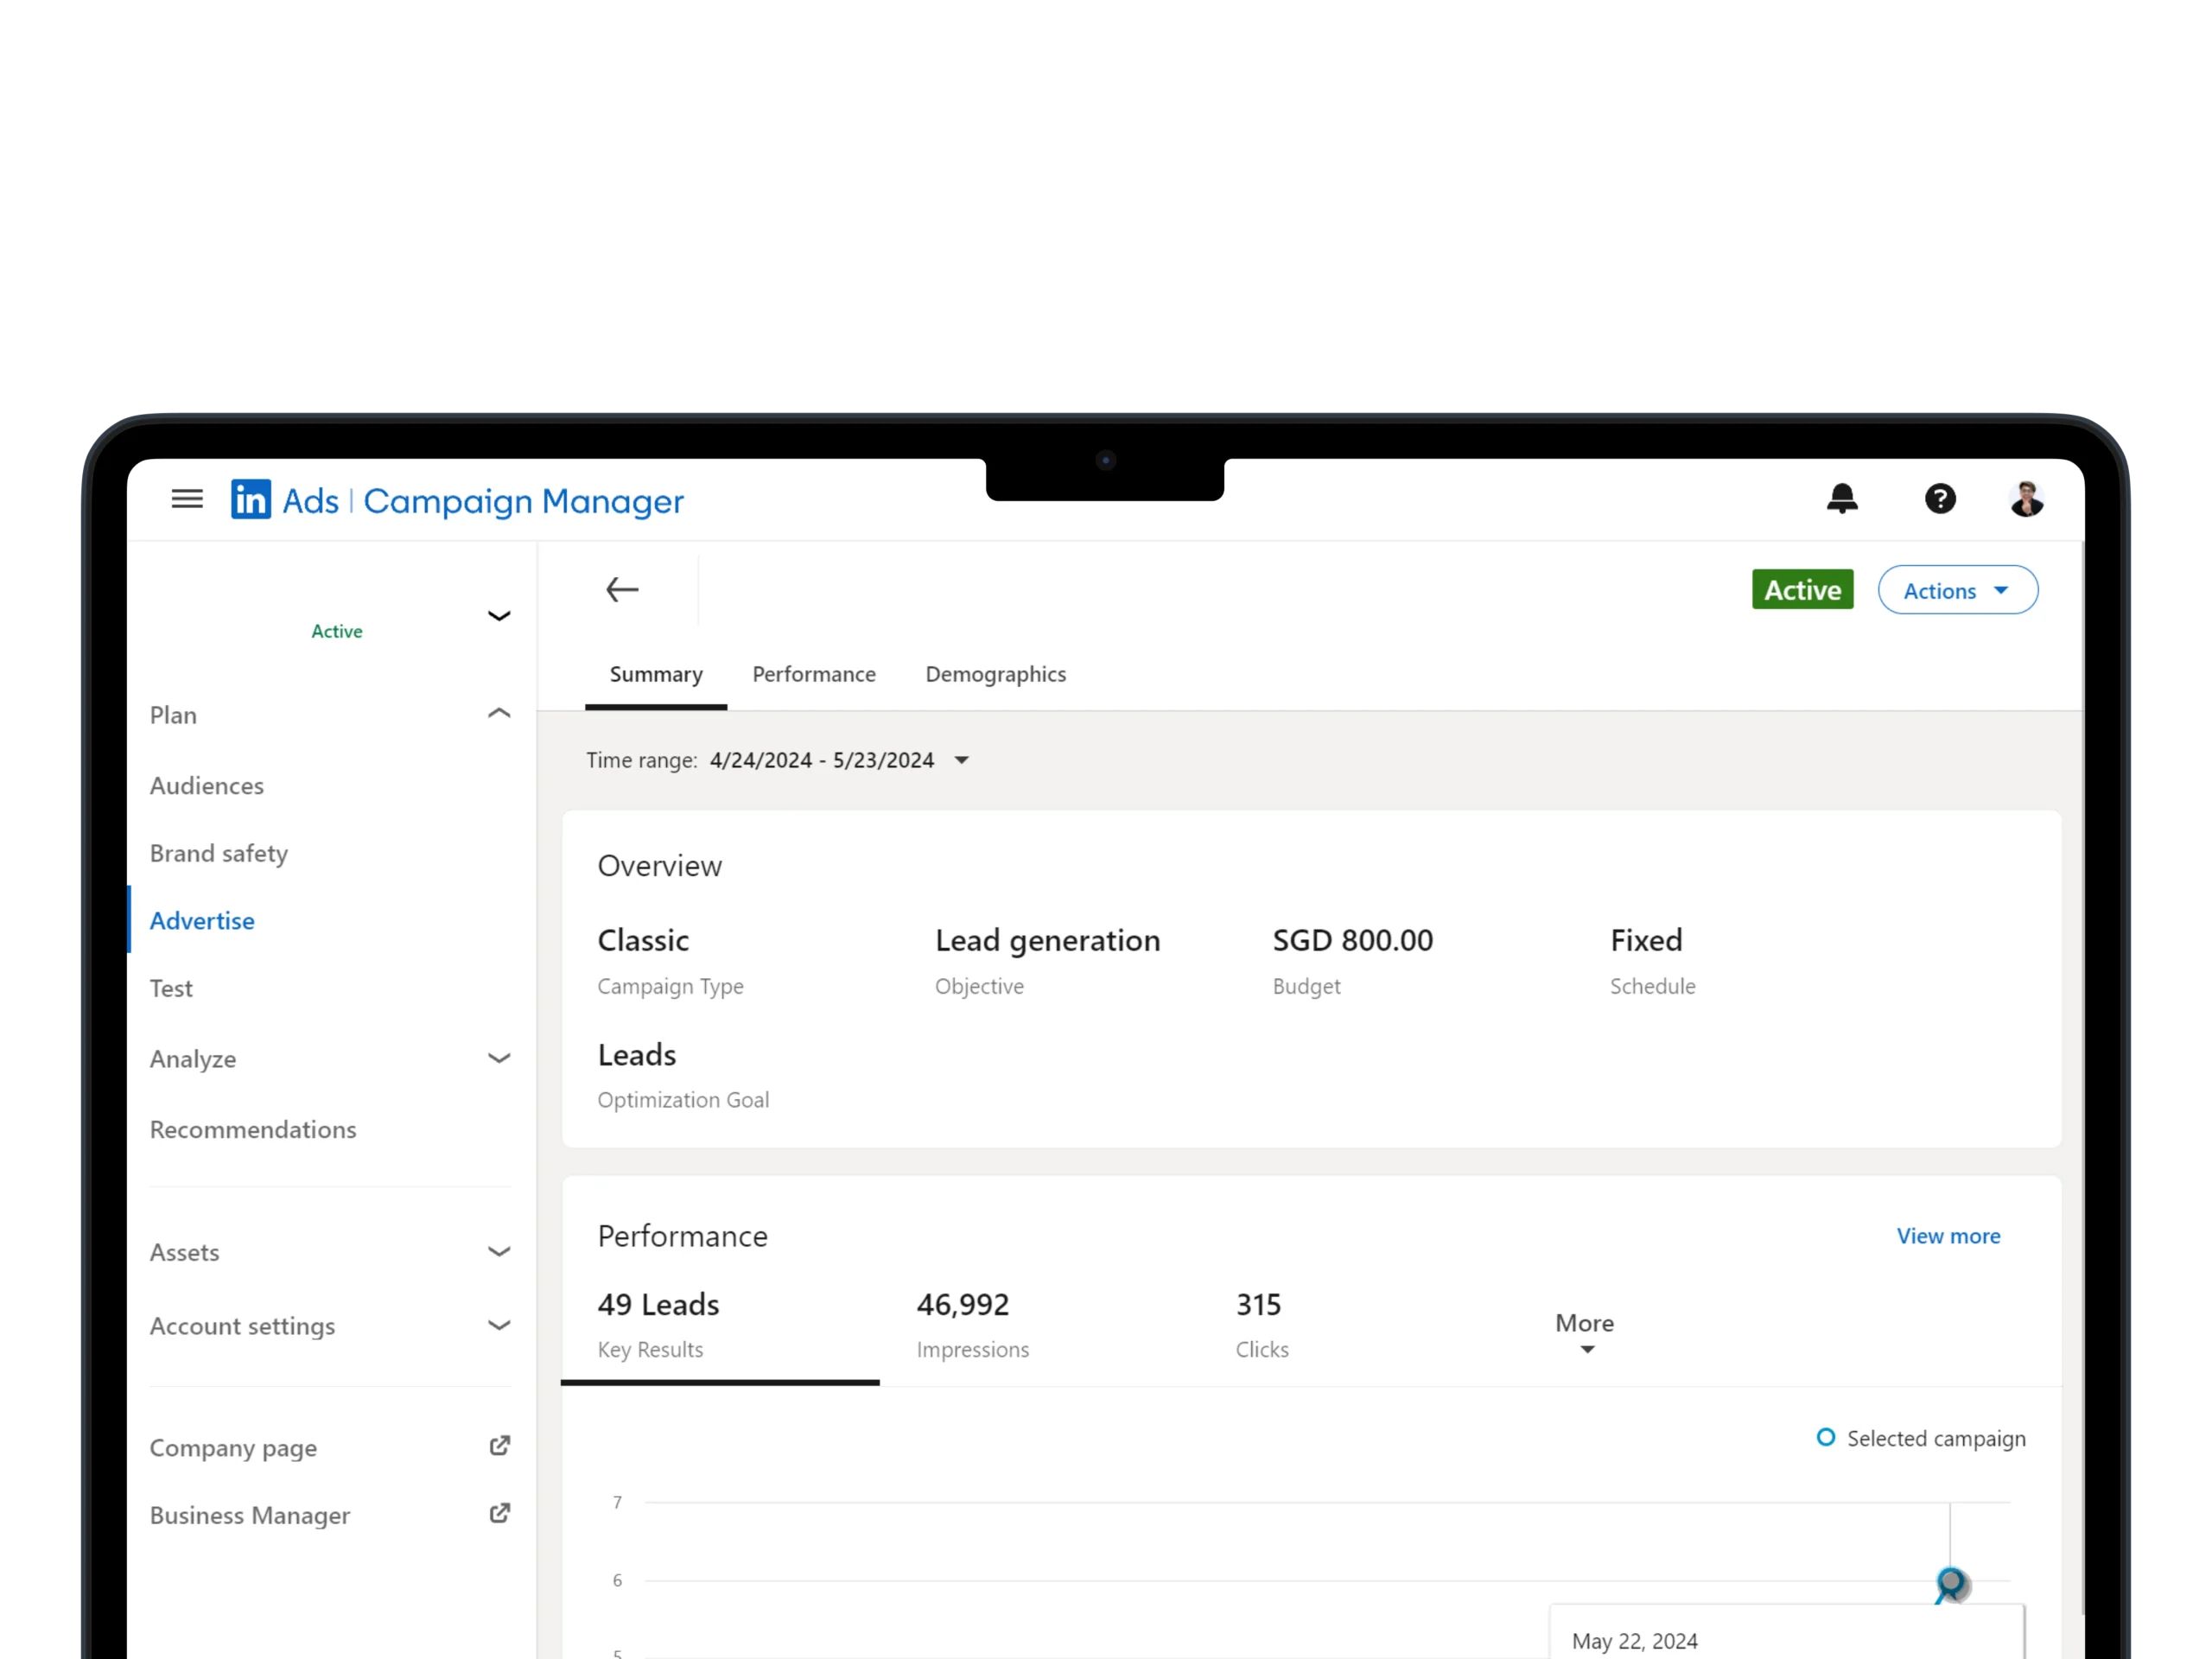Click the Selected campaign legend marker
Image resolution: width=2212 pixels, height=1659 pixels.
1825,1437
